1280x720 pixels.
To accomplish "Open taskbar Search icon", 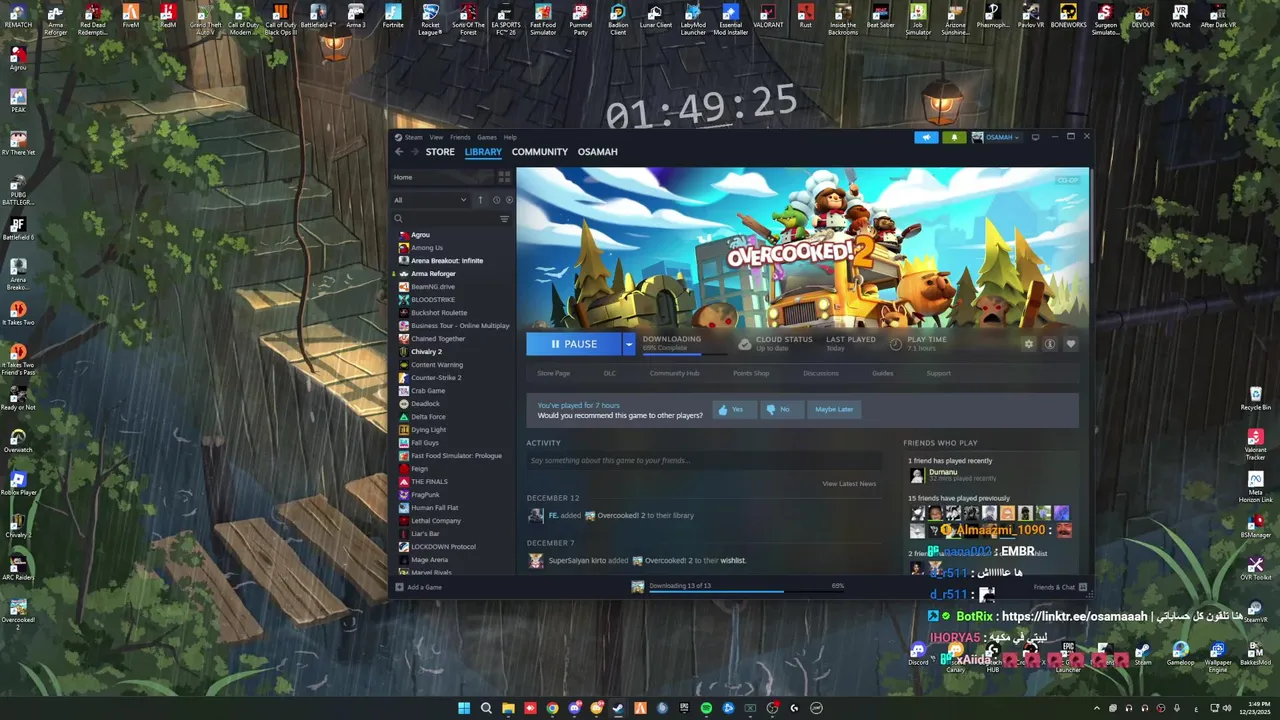I will coord(486,708).
